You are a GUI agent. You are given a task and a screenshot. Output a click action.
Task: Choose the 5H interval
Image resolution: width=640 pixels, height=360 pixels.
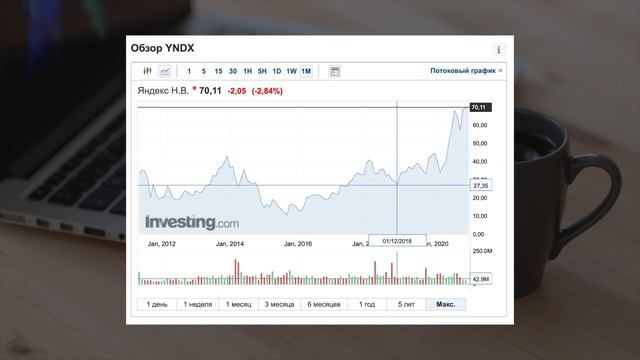(262, 71)
